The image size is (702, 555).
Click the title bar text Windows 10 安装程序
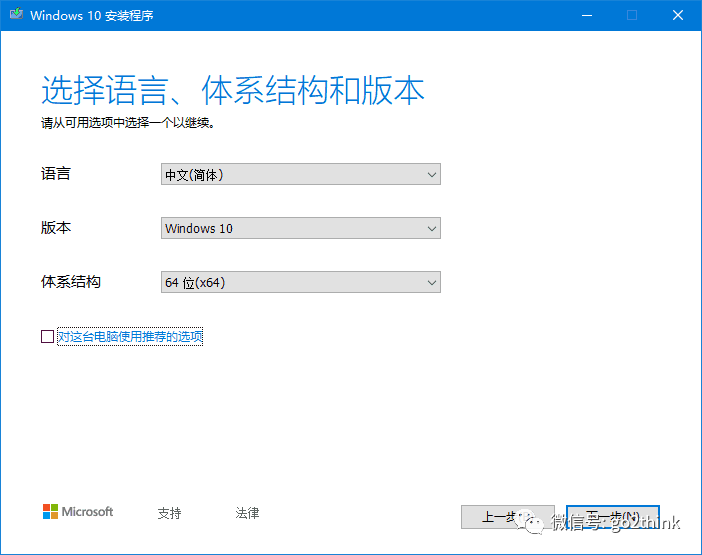click(92, 16)
